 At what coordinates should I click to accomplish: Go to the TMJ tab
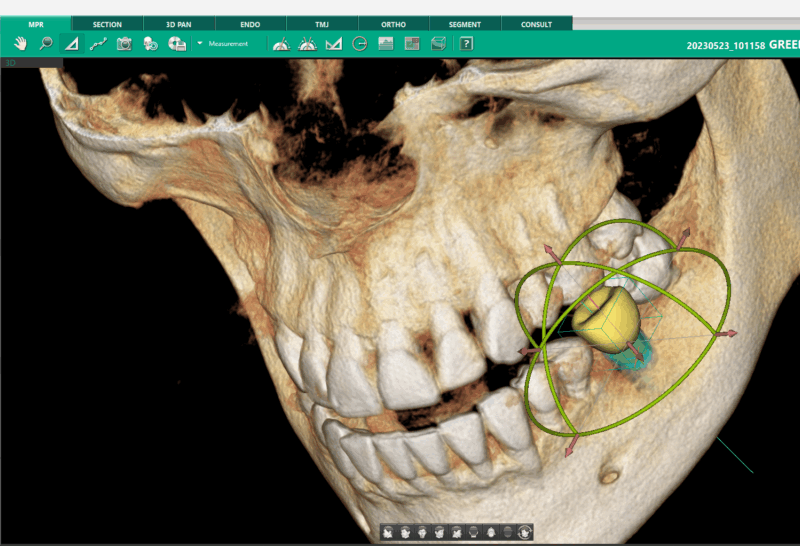322,24
